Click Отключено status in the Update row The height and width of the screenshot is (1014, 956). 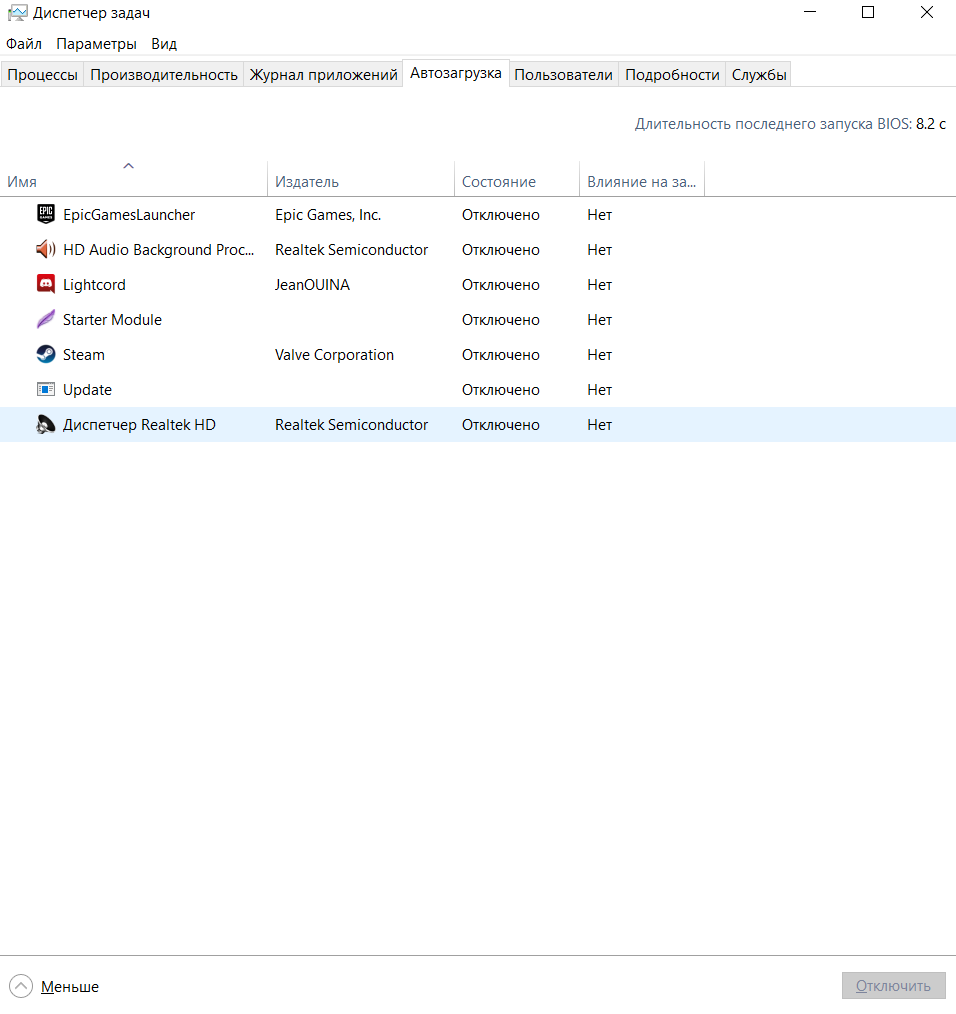pos(501,389)
